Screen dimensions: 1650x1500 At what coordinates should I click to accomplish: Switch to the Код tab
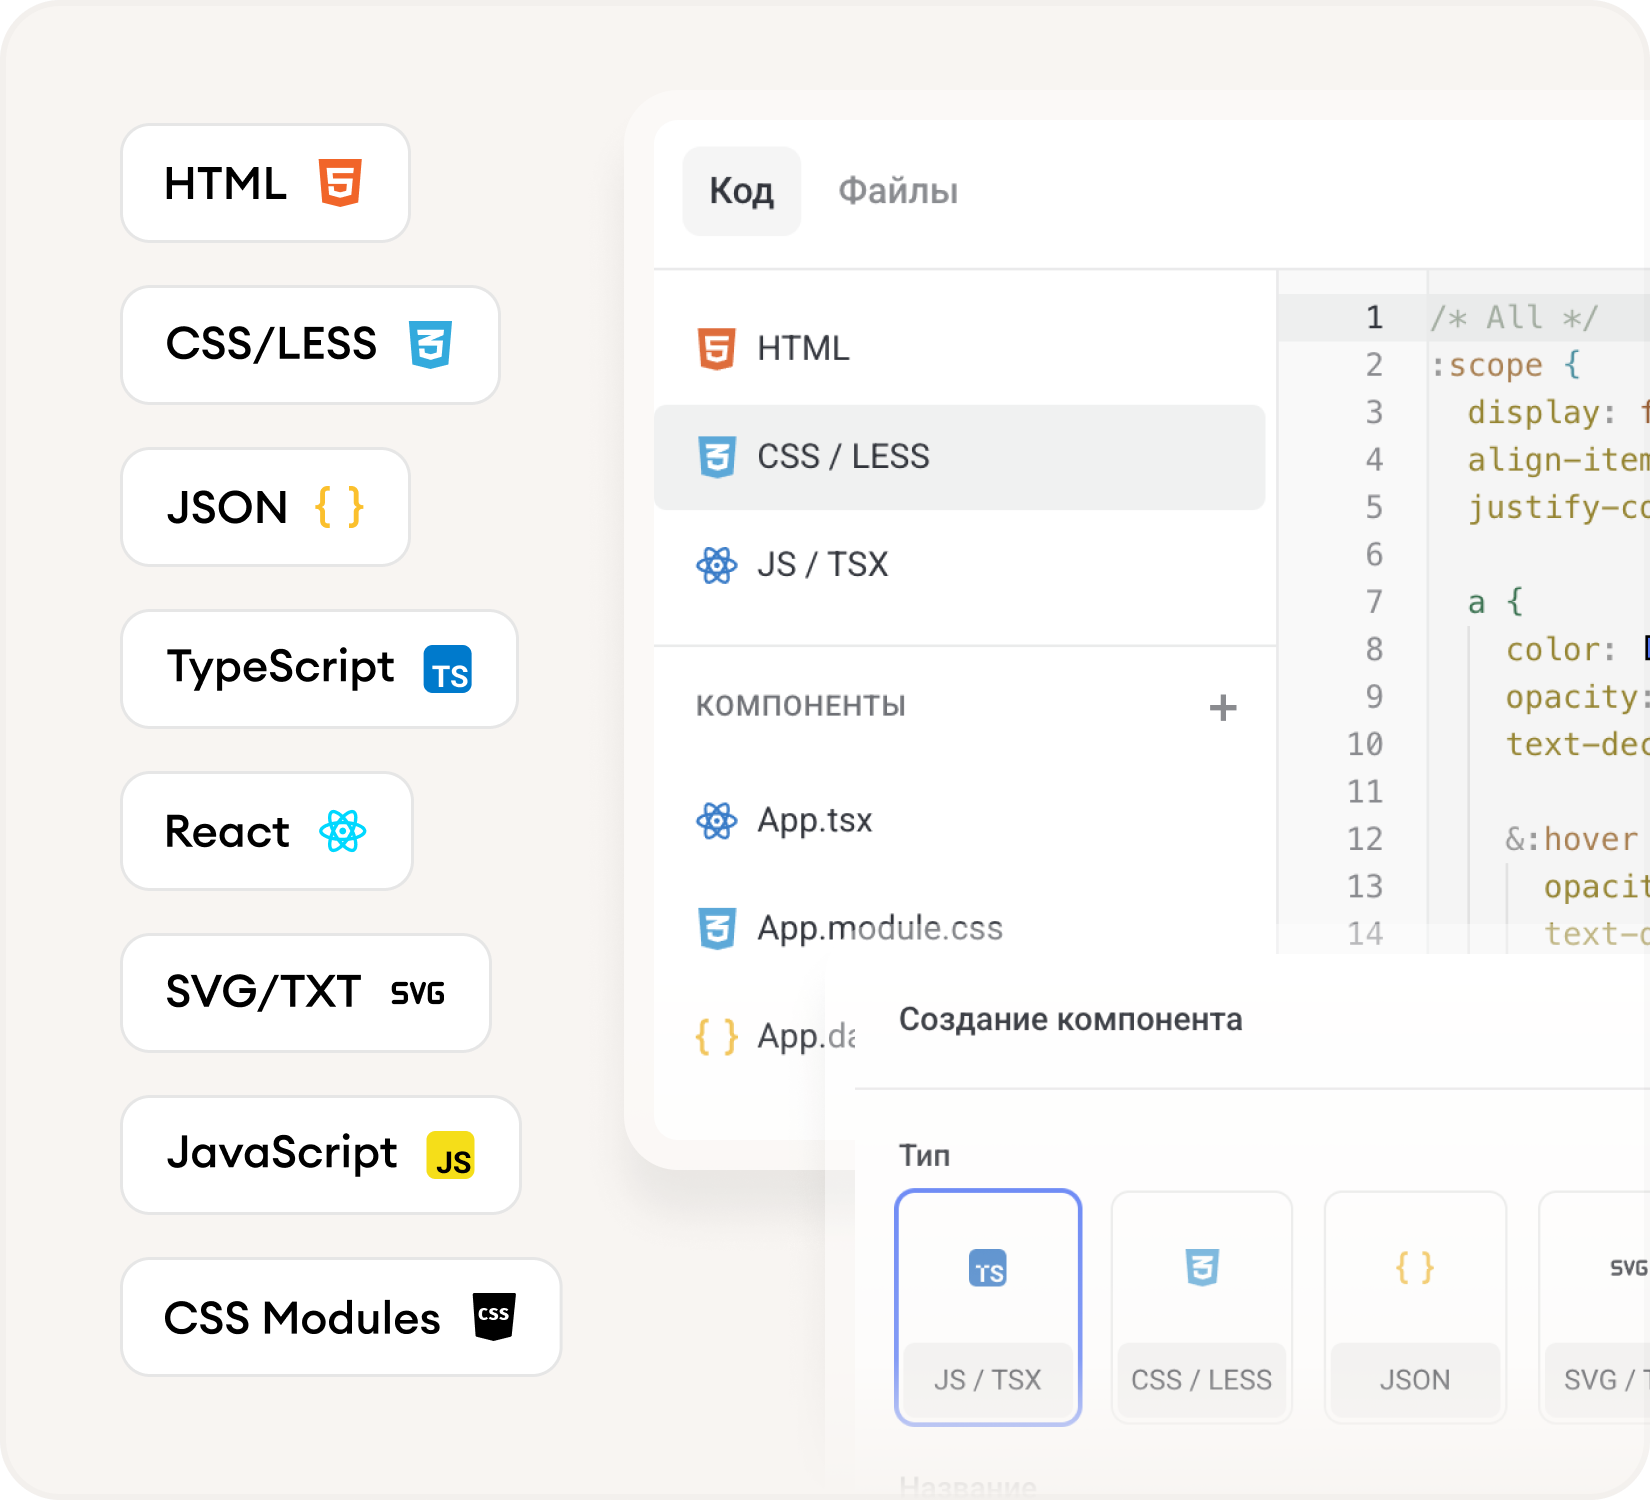[x=742, y=191]
